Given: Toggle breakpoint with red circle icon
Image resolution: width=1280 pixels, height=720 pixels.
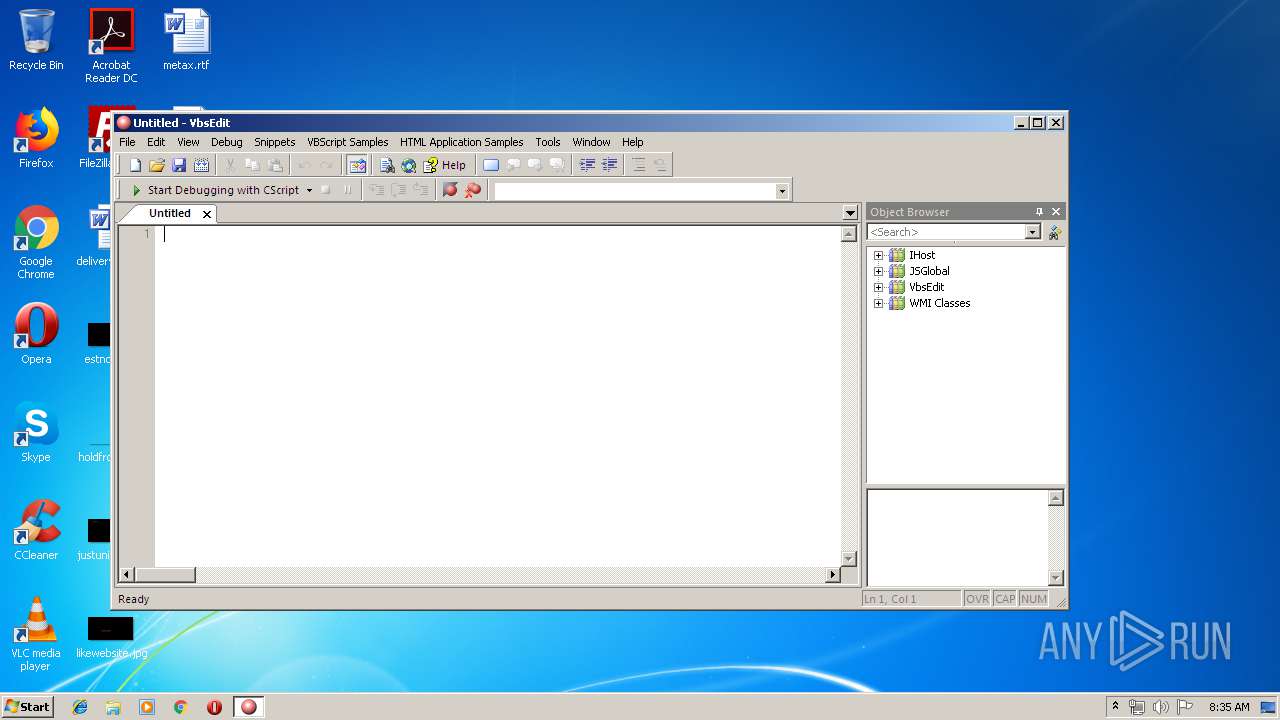Looking at the screenshot, I should 451,190.
